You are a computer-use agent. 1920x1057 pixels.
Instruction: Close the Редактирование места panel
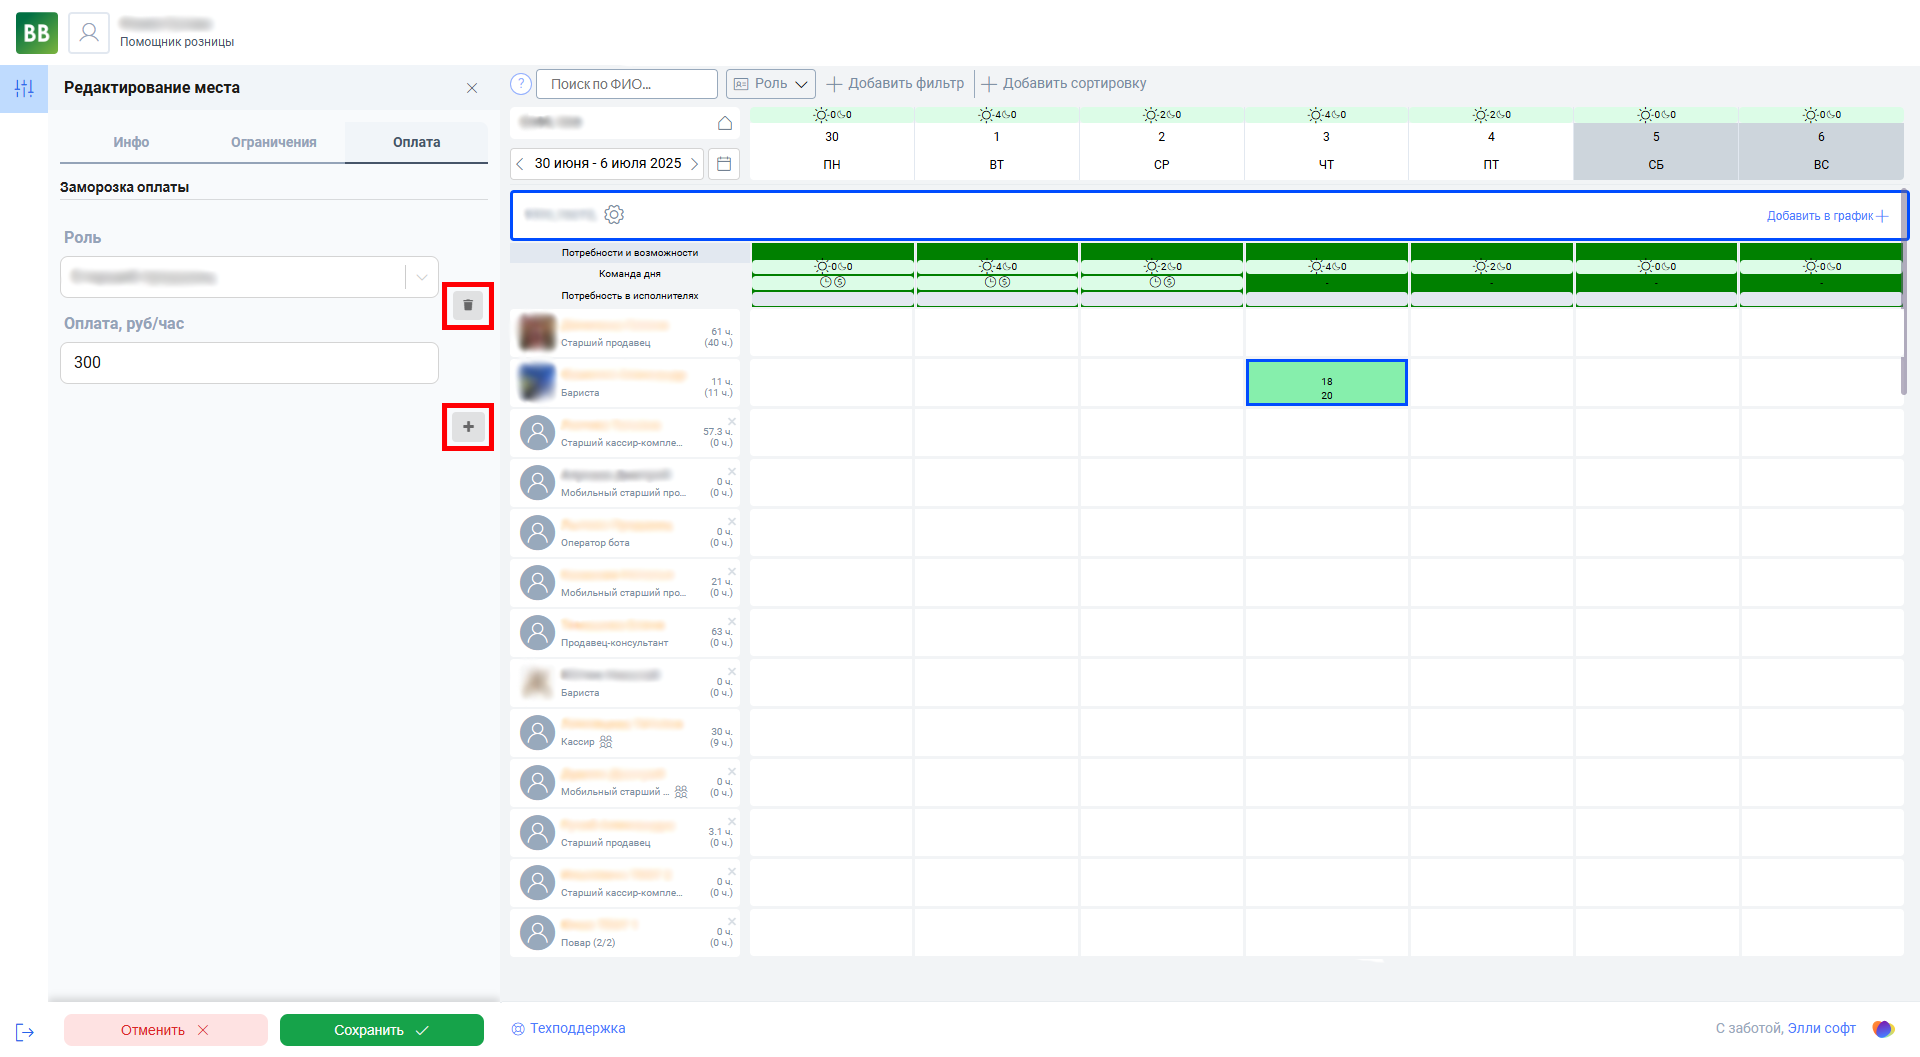472,88
